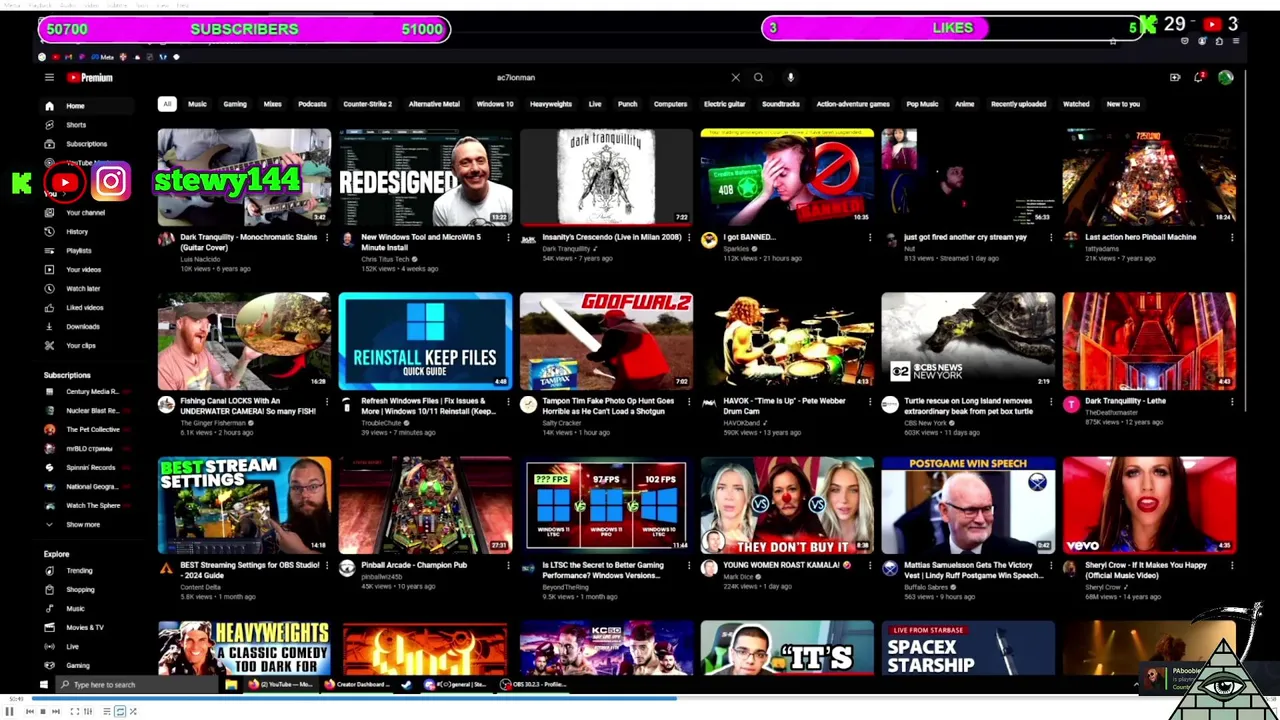Open options for Last action hero Pinball
The width and height of the screenshot is (1280, 720).
point(1232,238)
